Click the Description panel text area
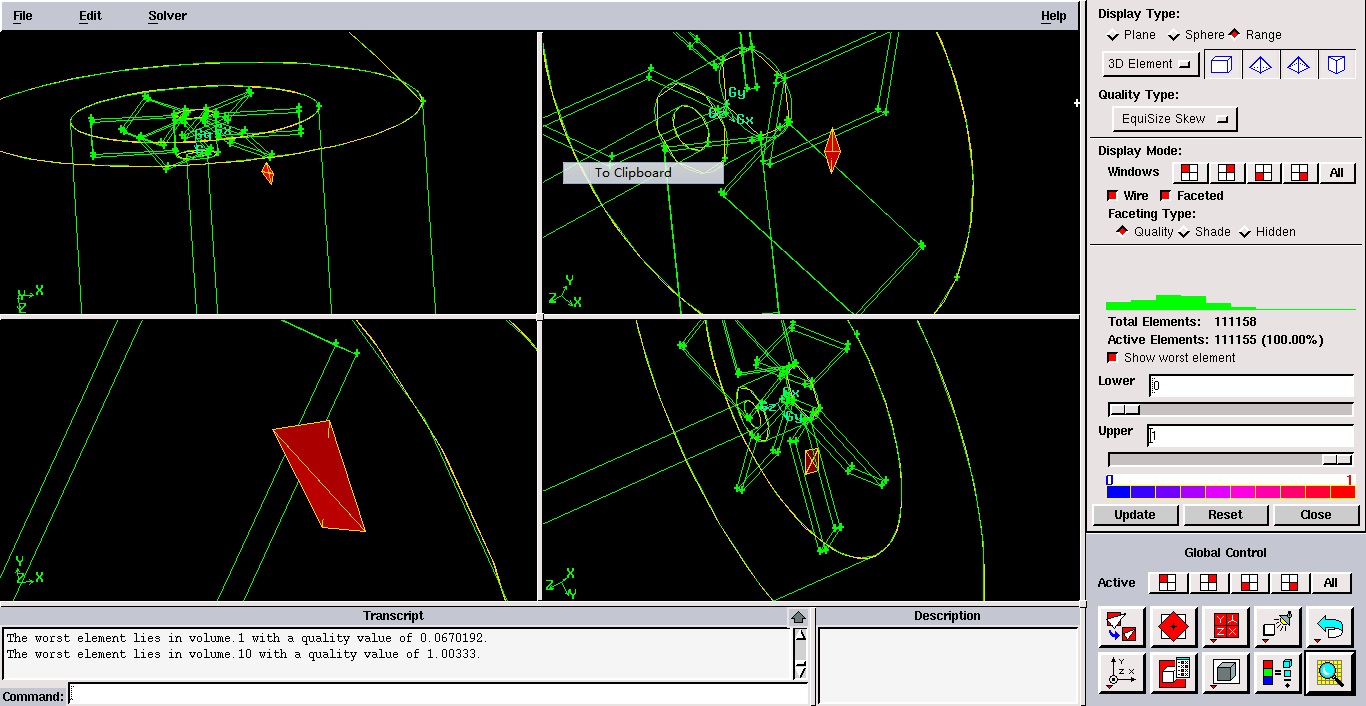Viewport: 1366px width, 706px height. [x=947, y=665]
